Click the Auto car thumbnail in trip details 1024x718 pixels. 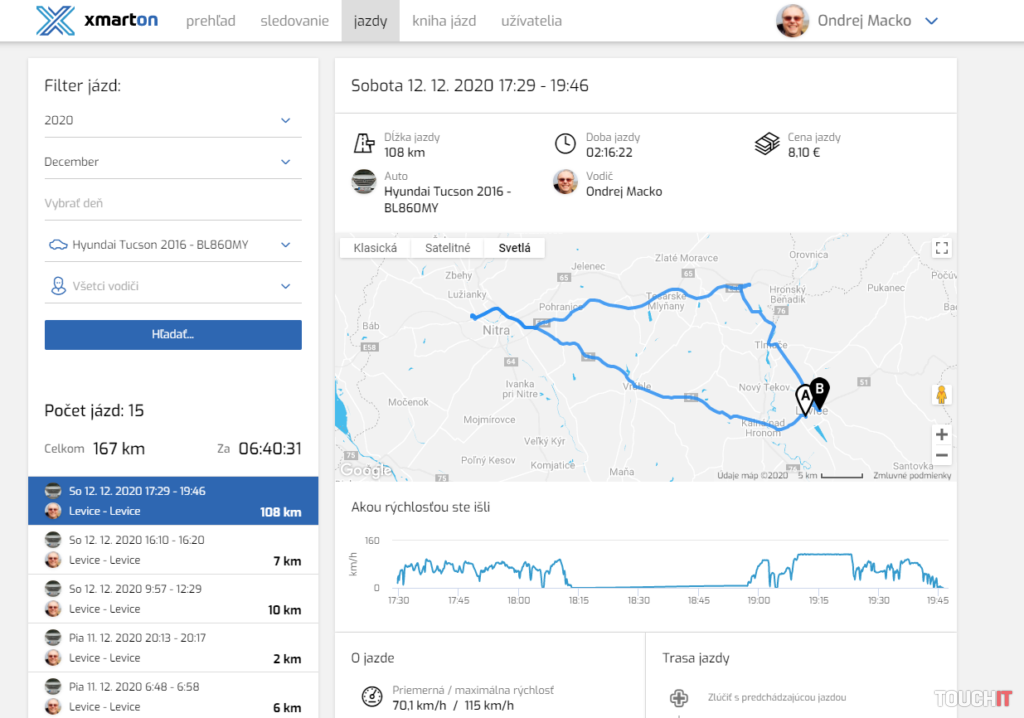click(x=364, y=182)
